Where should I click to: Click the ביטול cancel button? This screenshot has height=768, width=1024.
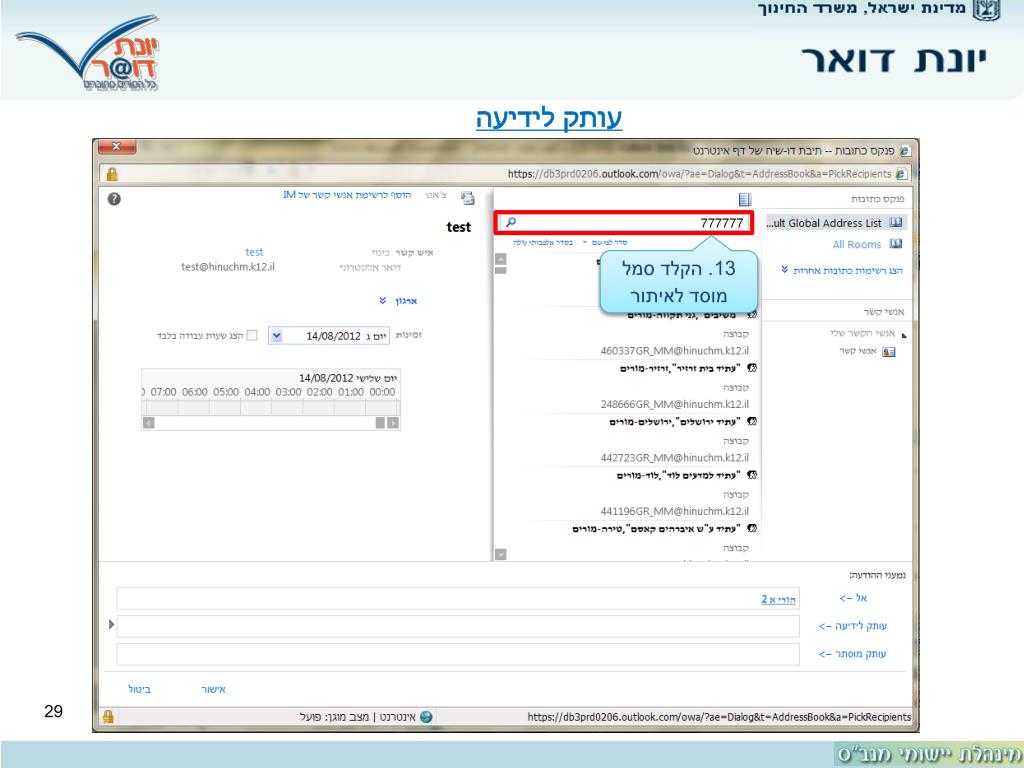pyautogui.click(x=139, y=689)
